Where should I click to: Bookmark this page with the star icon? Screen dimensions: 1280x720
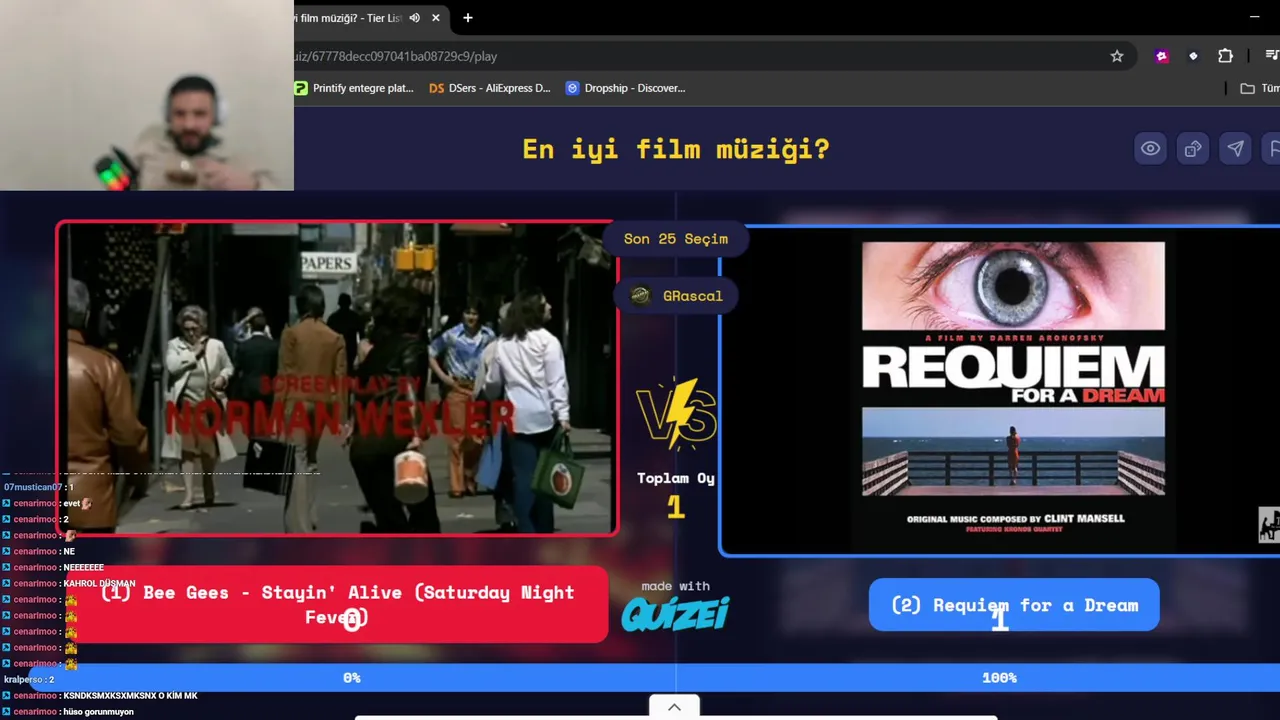[1117, 56]
